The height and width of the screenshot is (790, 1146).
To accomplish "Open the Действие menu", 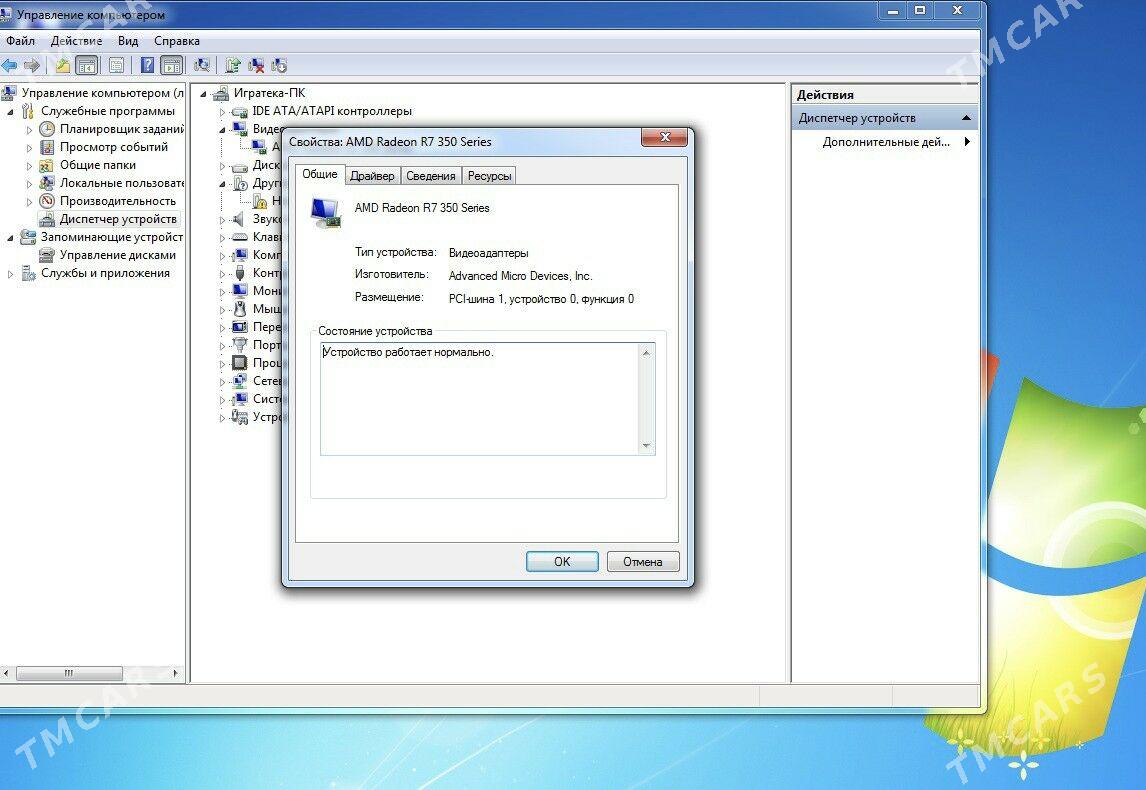I will tap(76, 41).
